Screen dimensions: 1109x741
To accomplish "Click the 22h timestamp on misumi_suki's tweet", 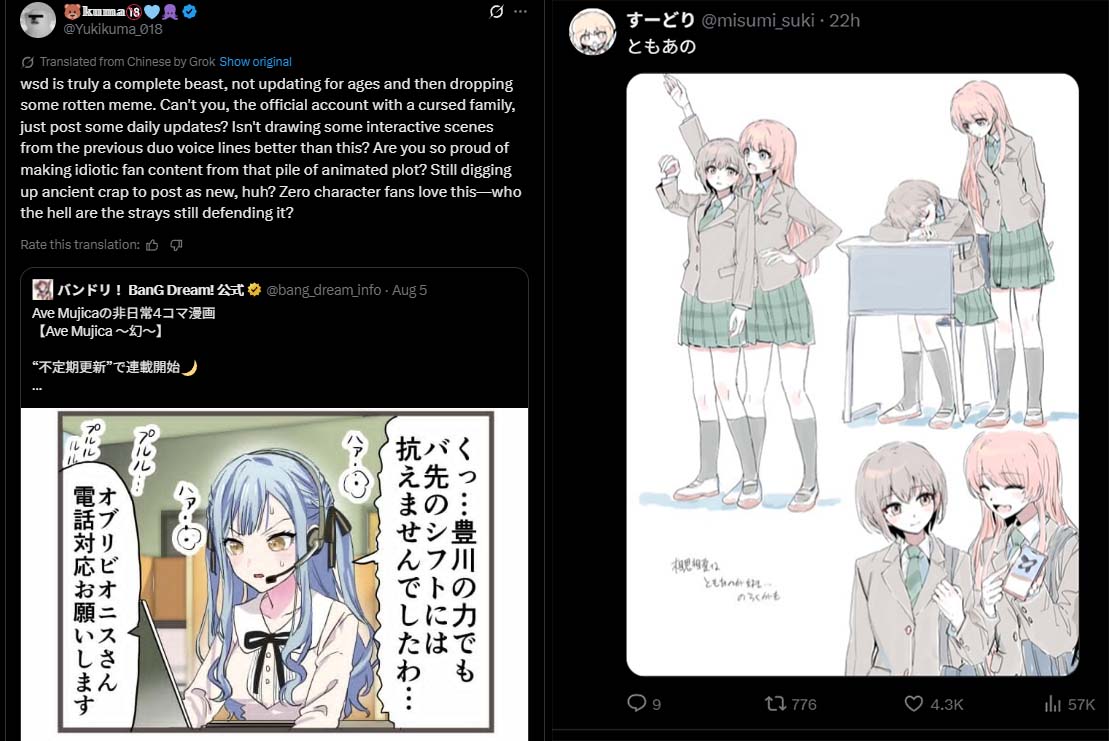I will tap(844, 21).
